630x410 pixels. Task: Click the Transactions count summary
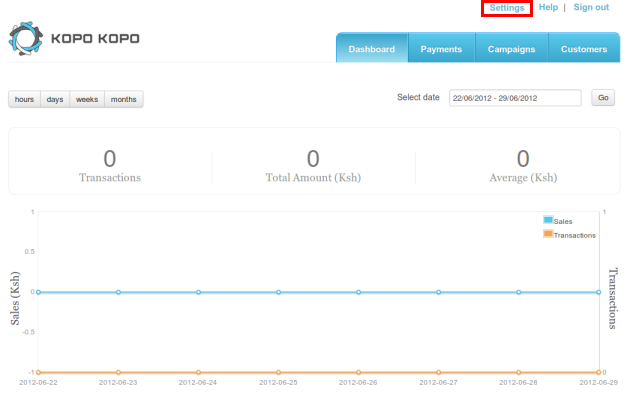tap(110, 158)
